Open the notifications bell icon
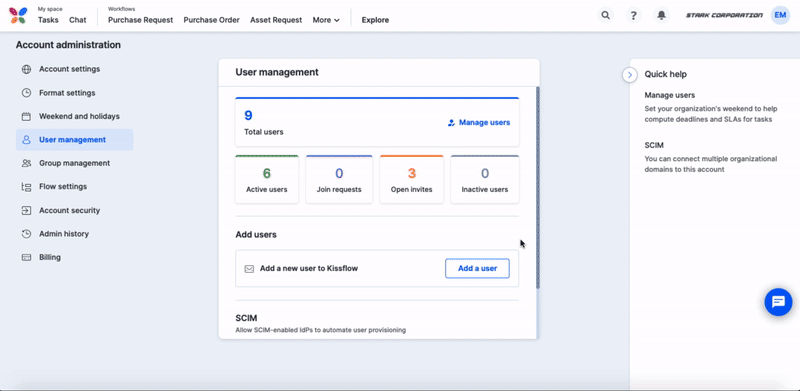The width and height of the screenshot is (800, 391). tap(662, 15)
